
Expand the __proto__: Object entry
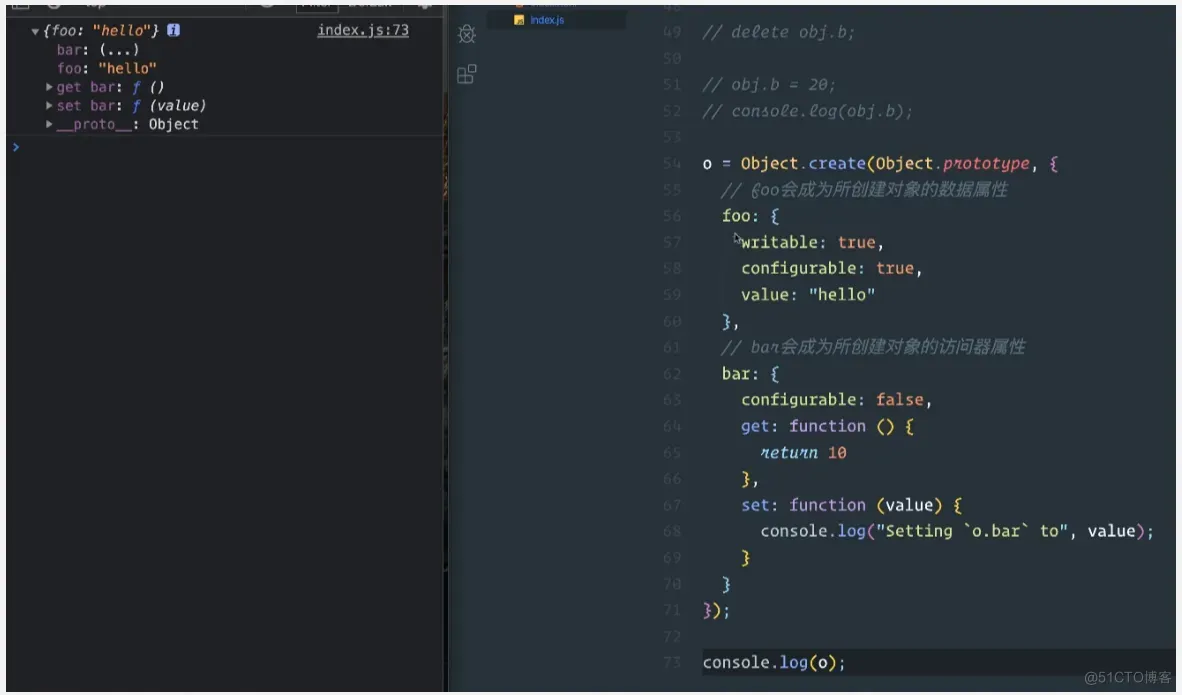tap(49, 124)
